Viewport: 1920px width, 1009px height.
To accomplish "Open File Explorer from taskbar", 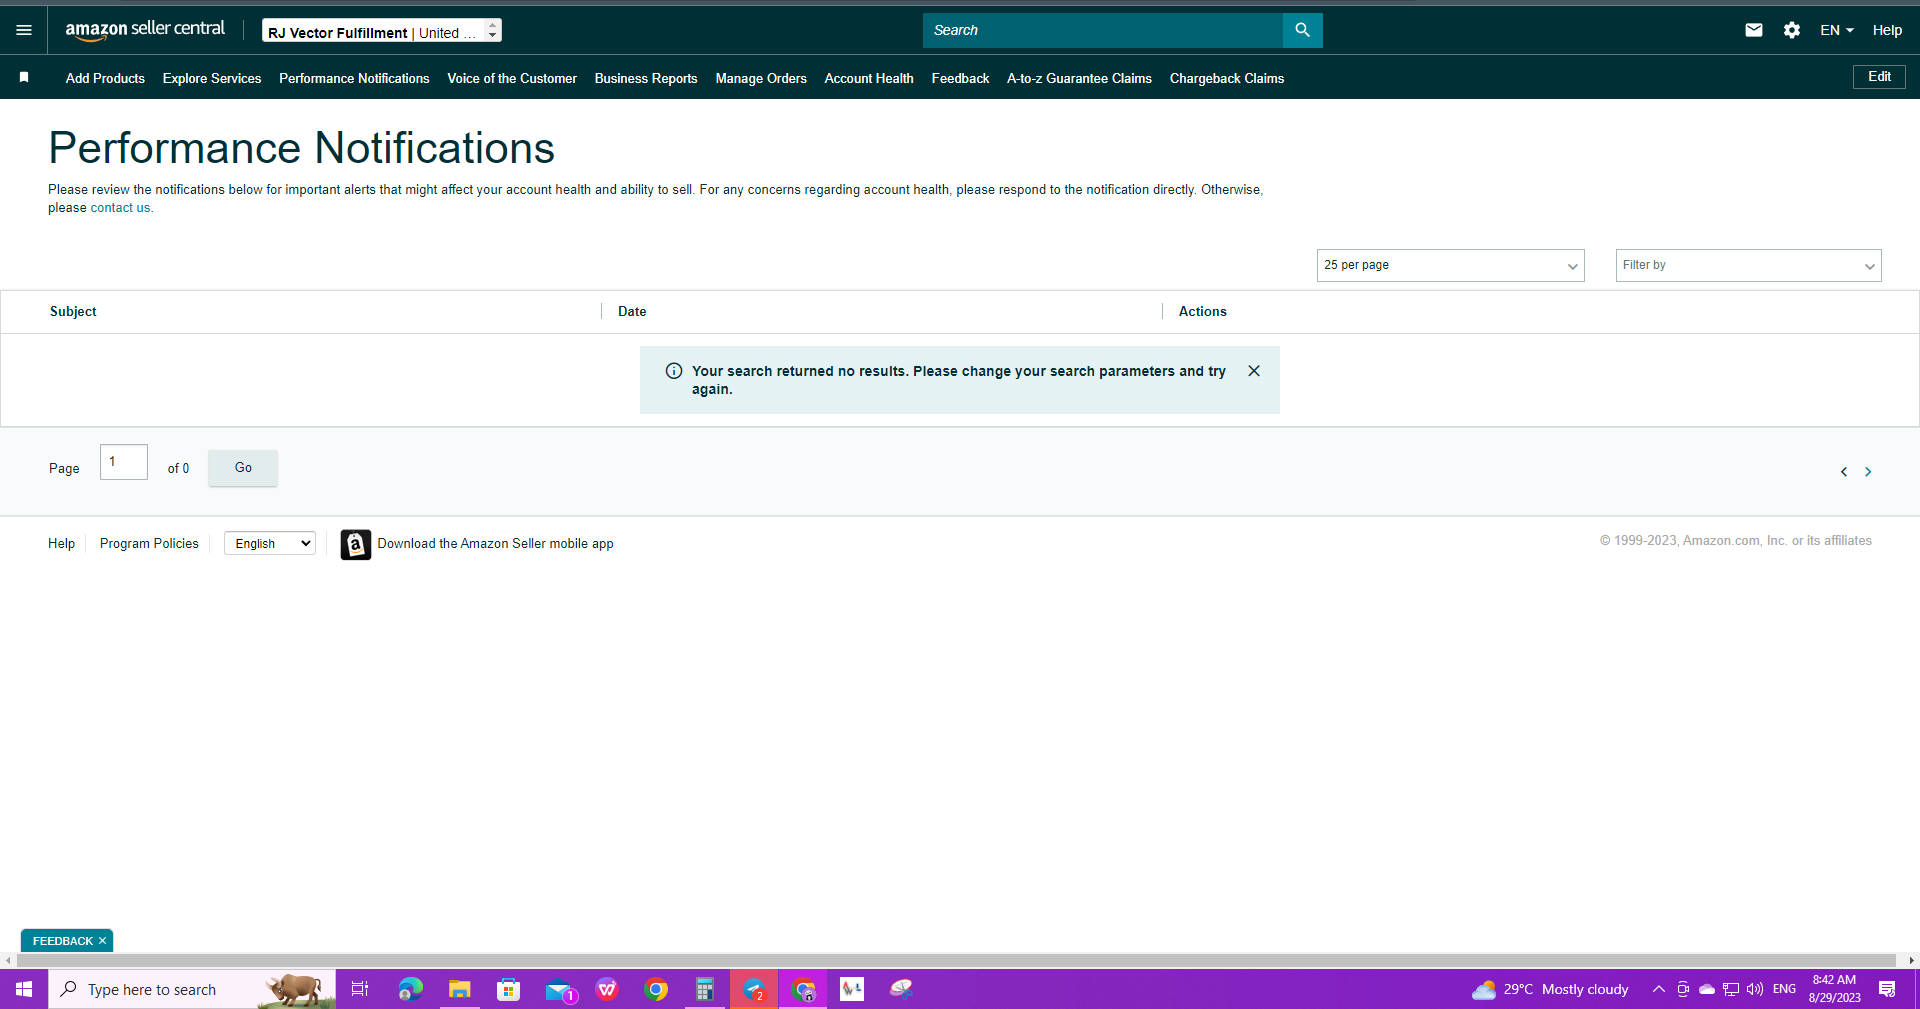I will pos(459,989).
